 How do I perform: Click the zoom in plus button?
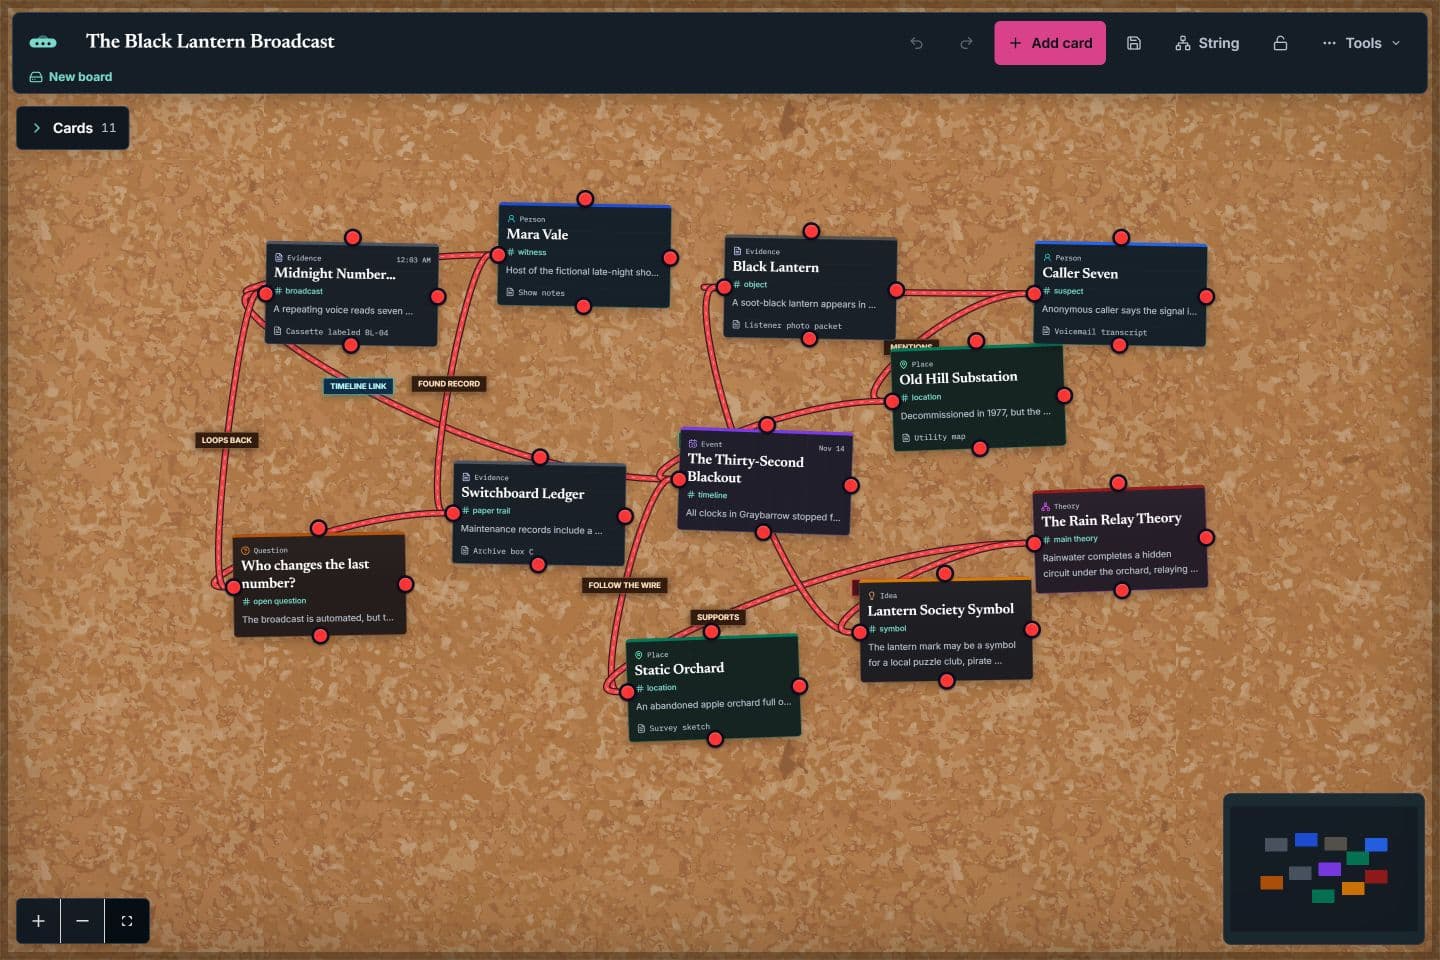tap(38, 921)
